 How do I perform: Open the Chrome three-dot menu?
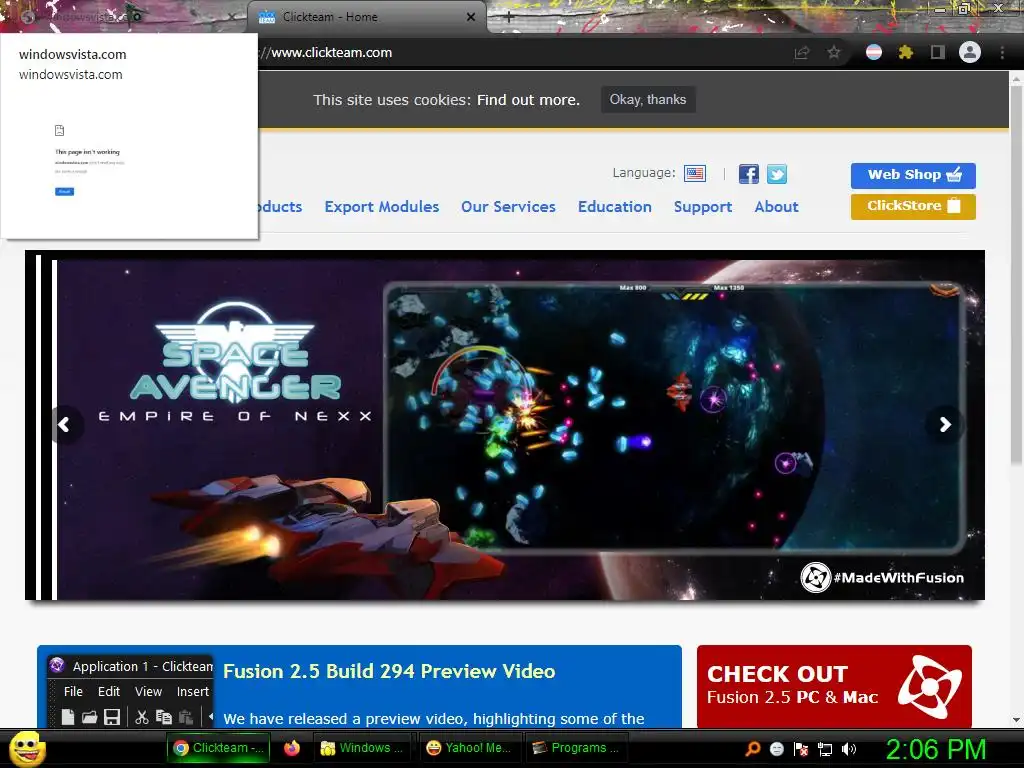coord(1002,53)
